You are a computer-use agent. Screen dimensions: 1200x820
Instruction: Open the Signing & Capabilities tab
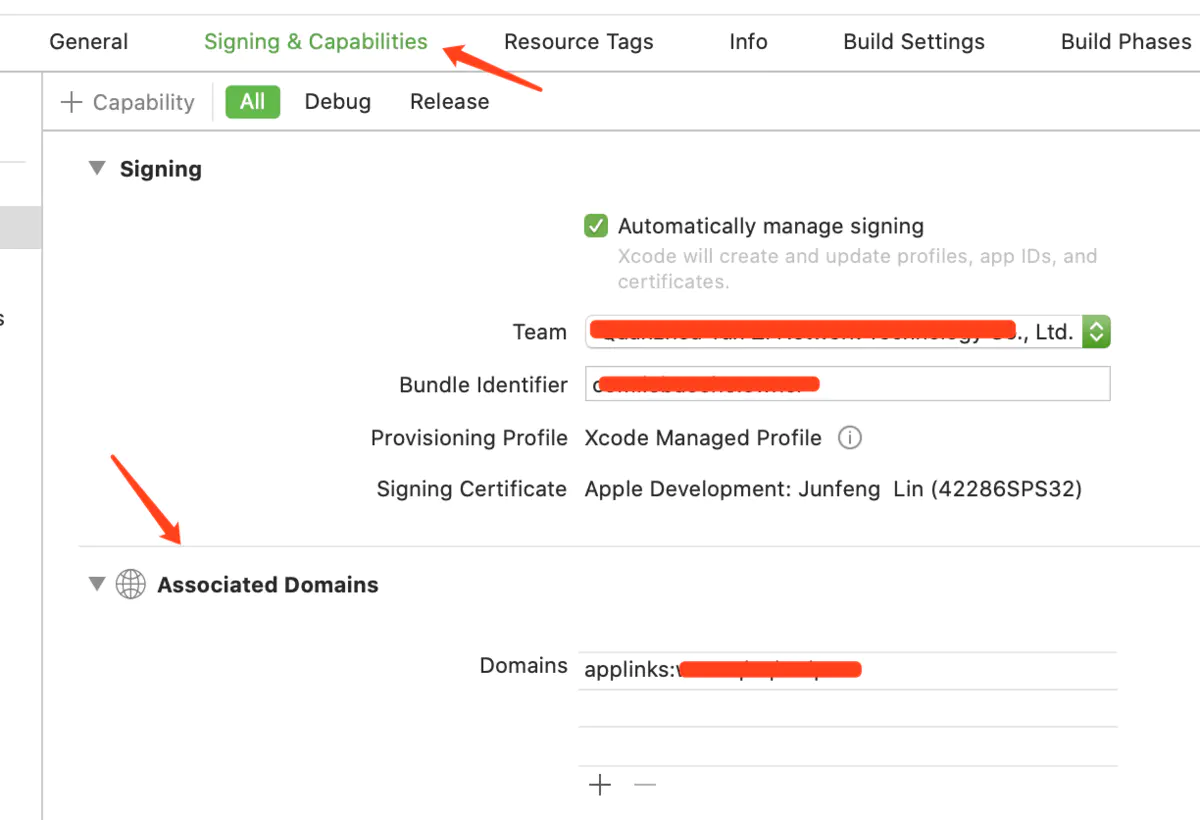pyautogui.click(x=316, y=42)
